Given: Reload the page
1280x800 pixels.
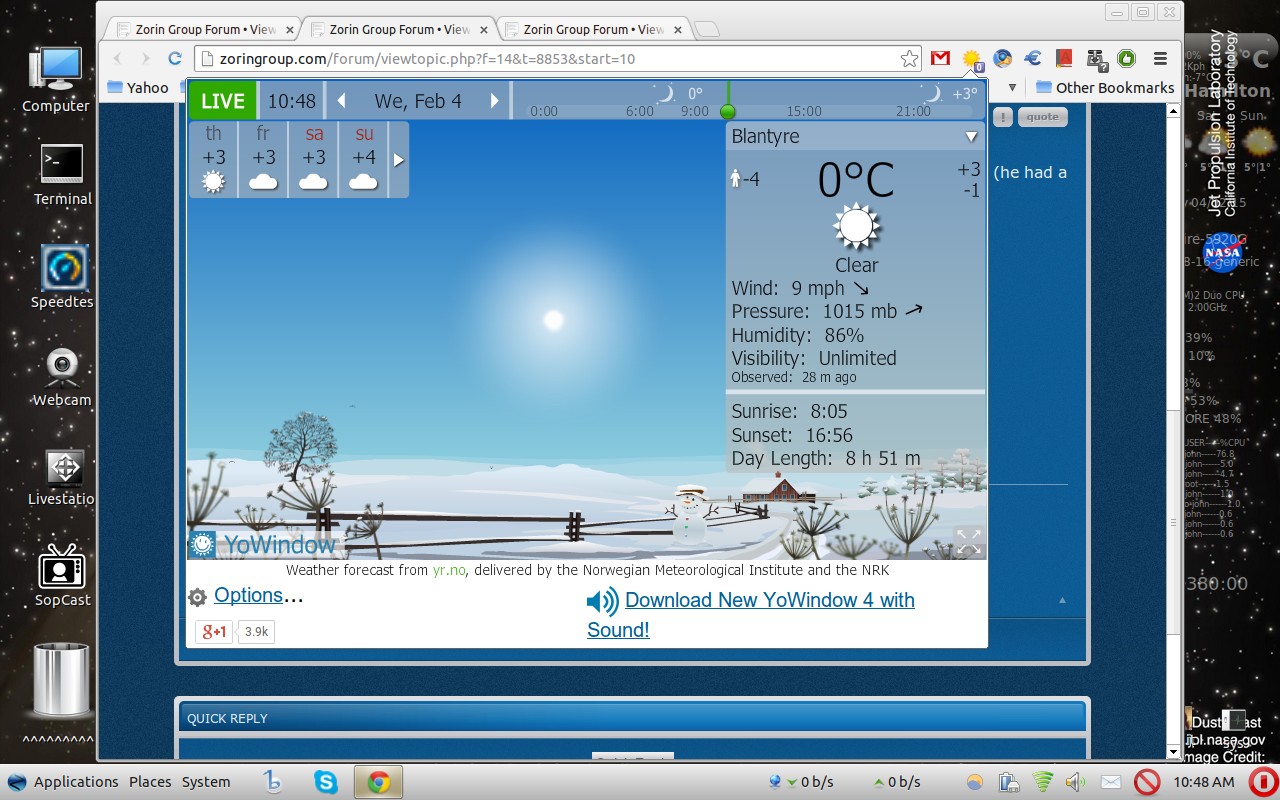Looking at the screenshot, I should click(x=174, y=59).
